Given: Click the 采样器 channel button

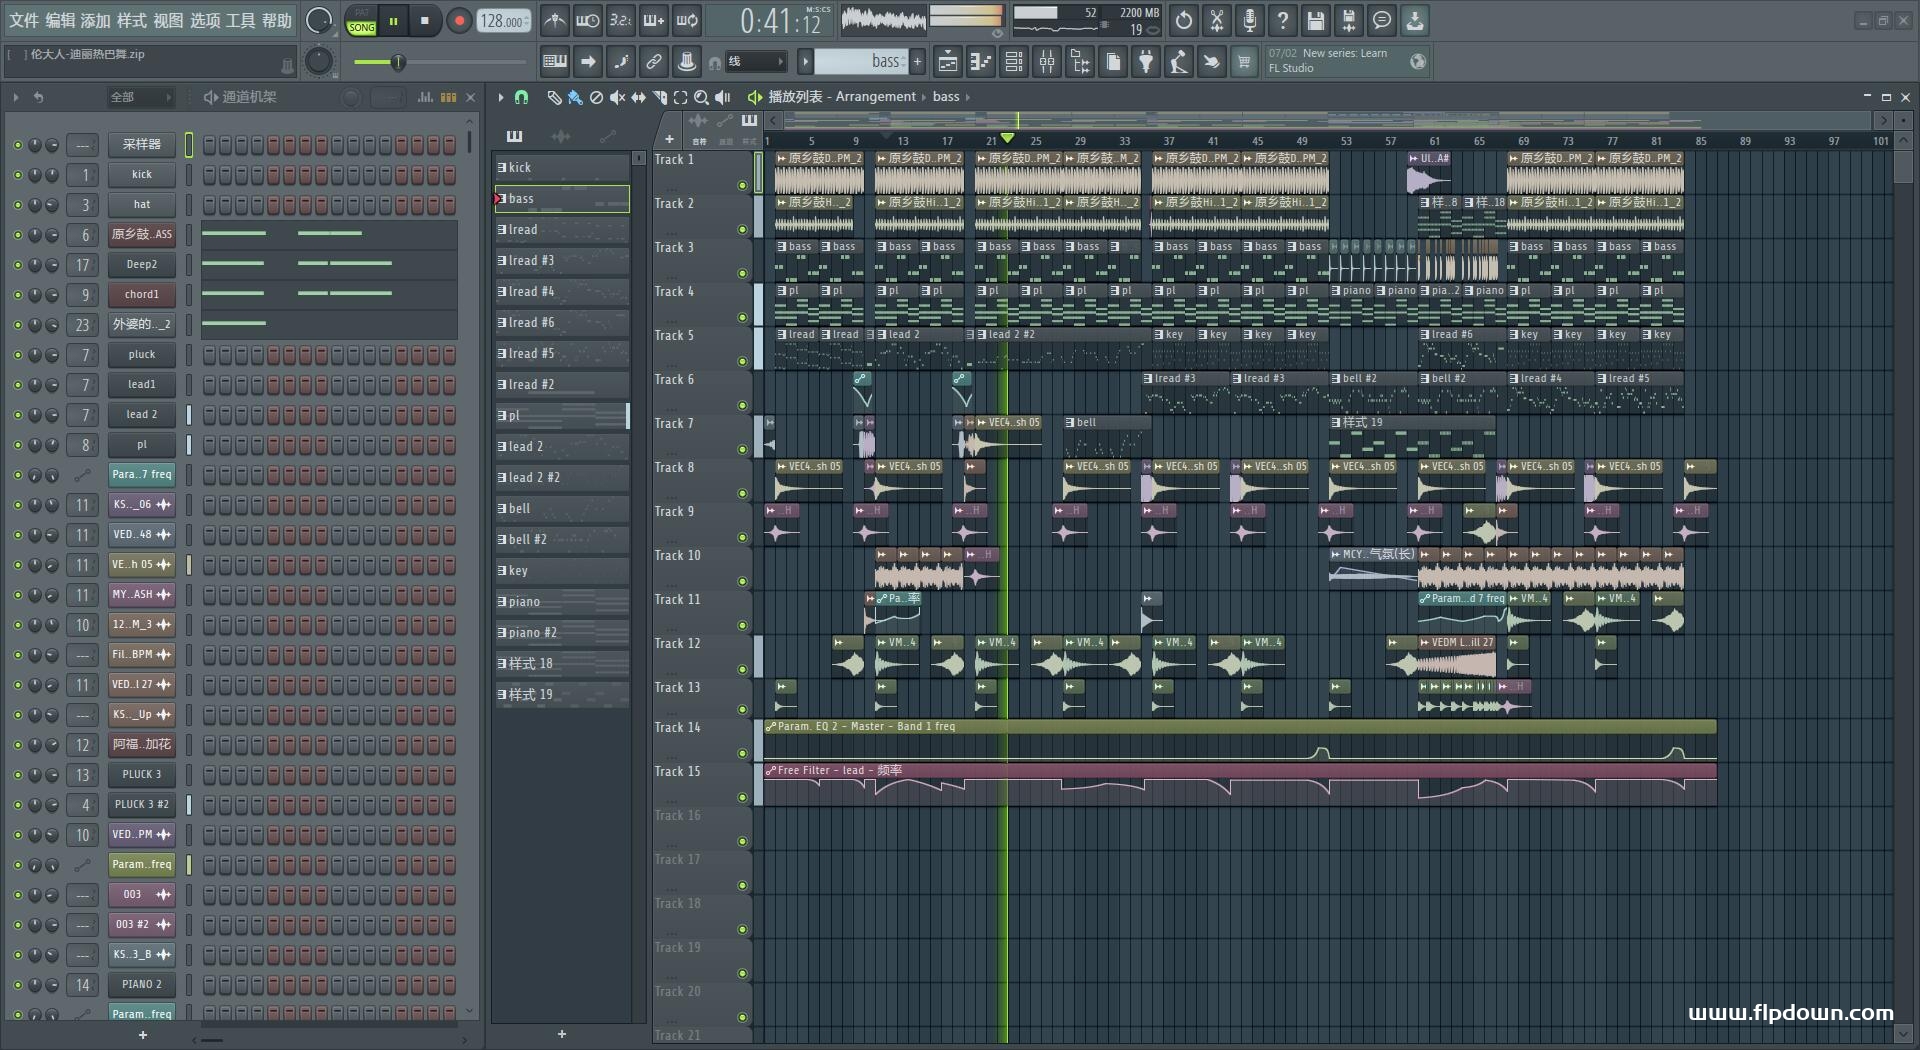Looking at the screenshot, I should 141,144.
